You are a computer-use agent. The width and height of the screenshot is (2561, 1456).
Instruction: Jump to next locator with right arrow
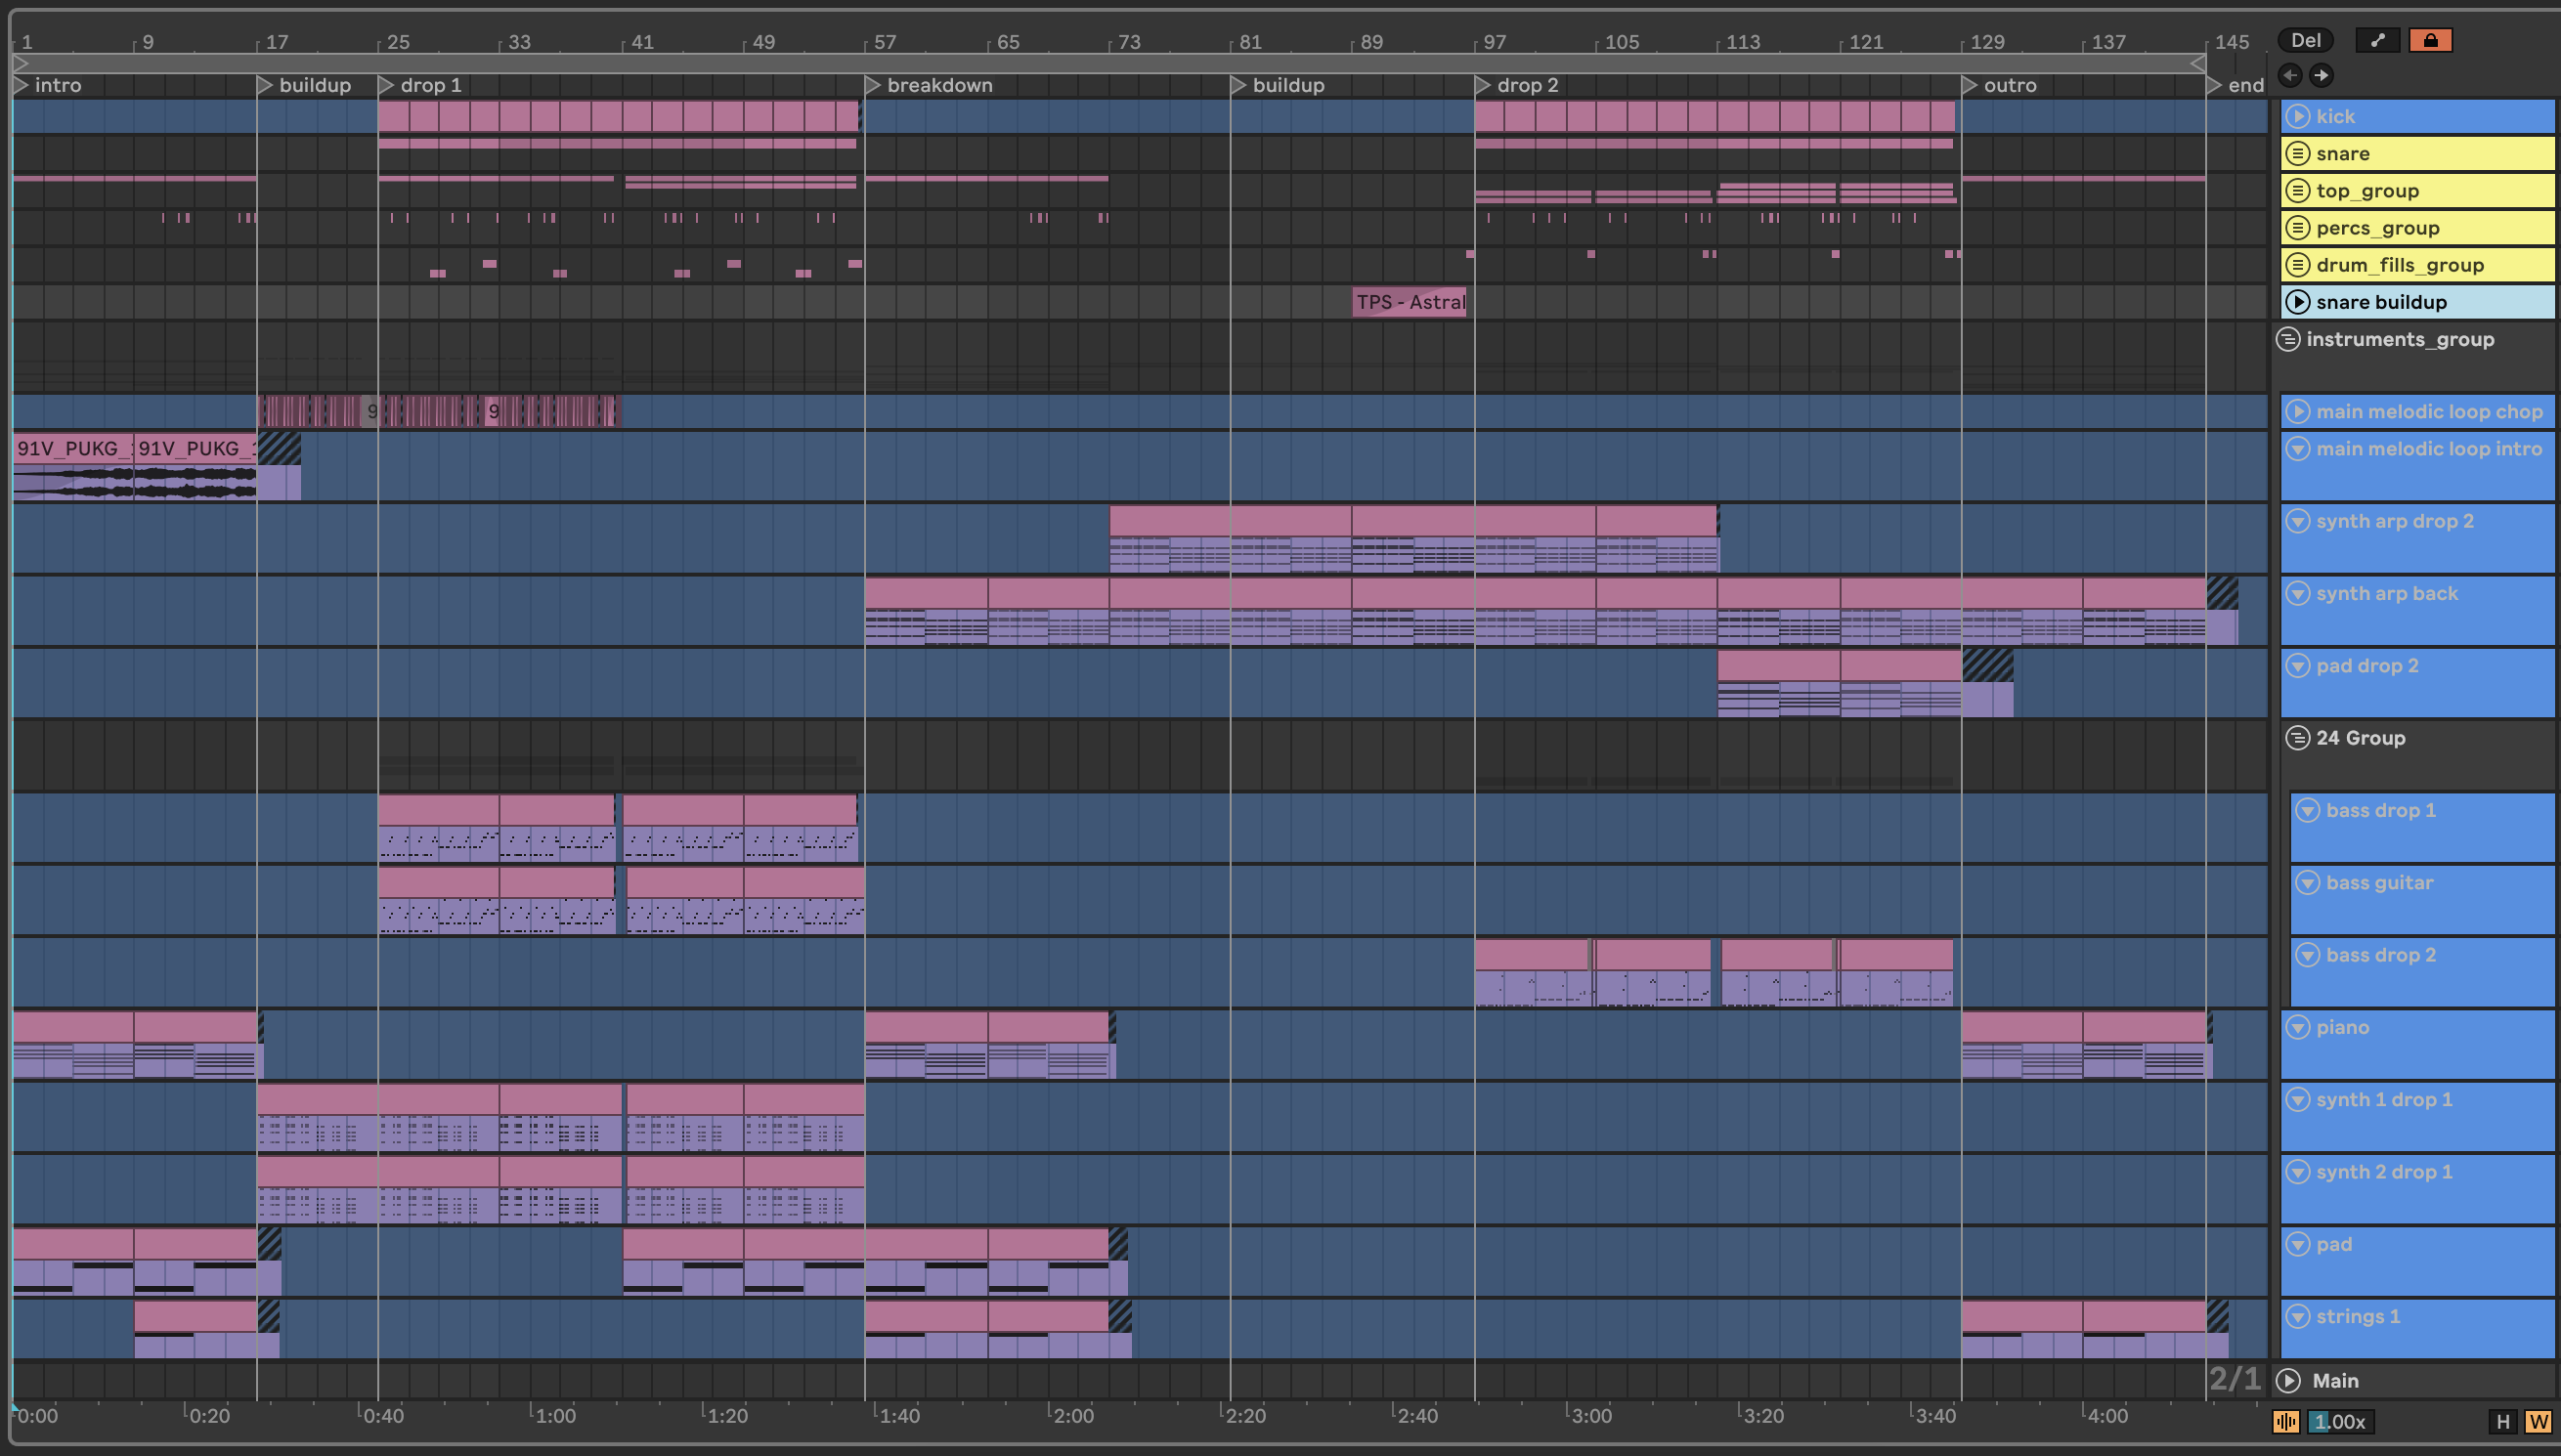pos(2321,75)
